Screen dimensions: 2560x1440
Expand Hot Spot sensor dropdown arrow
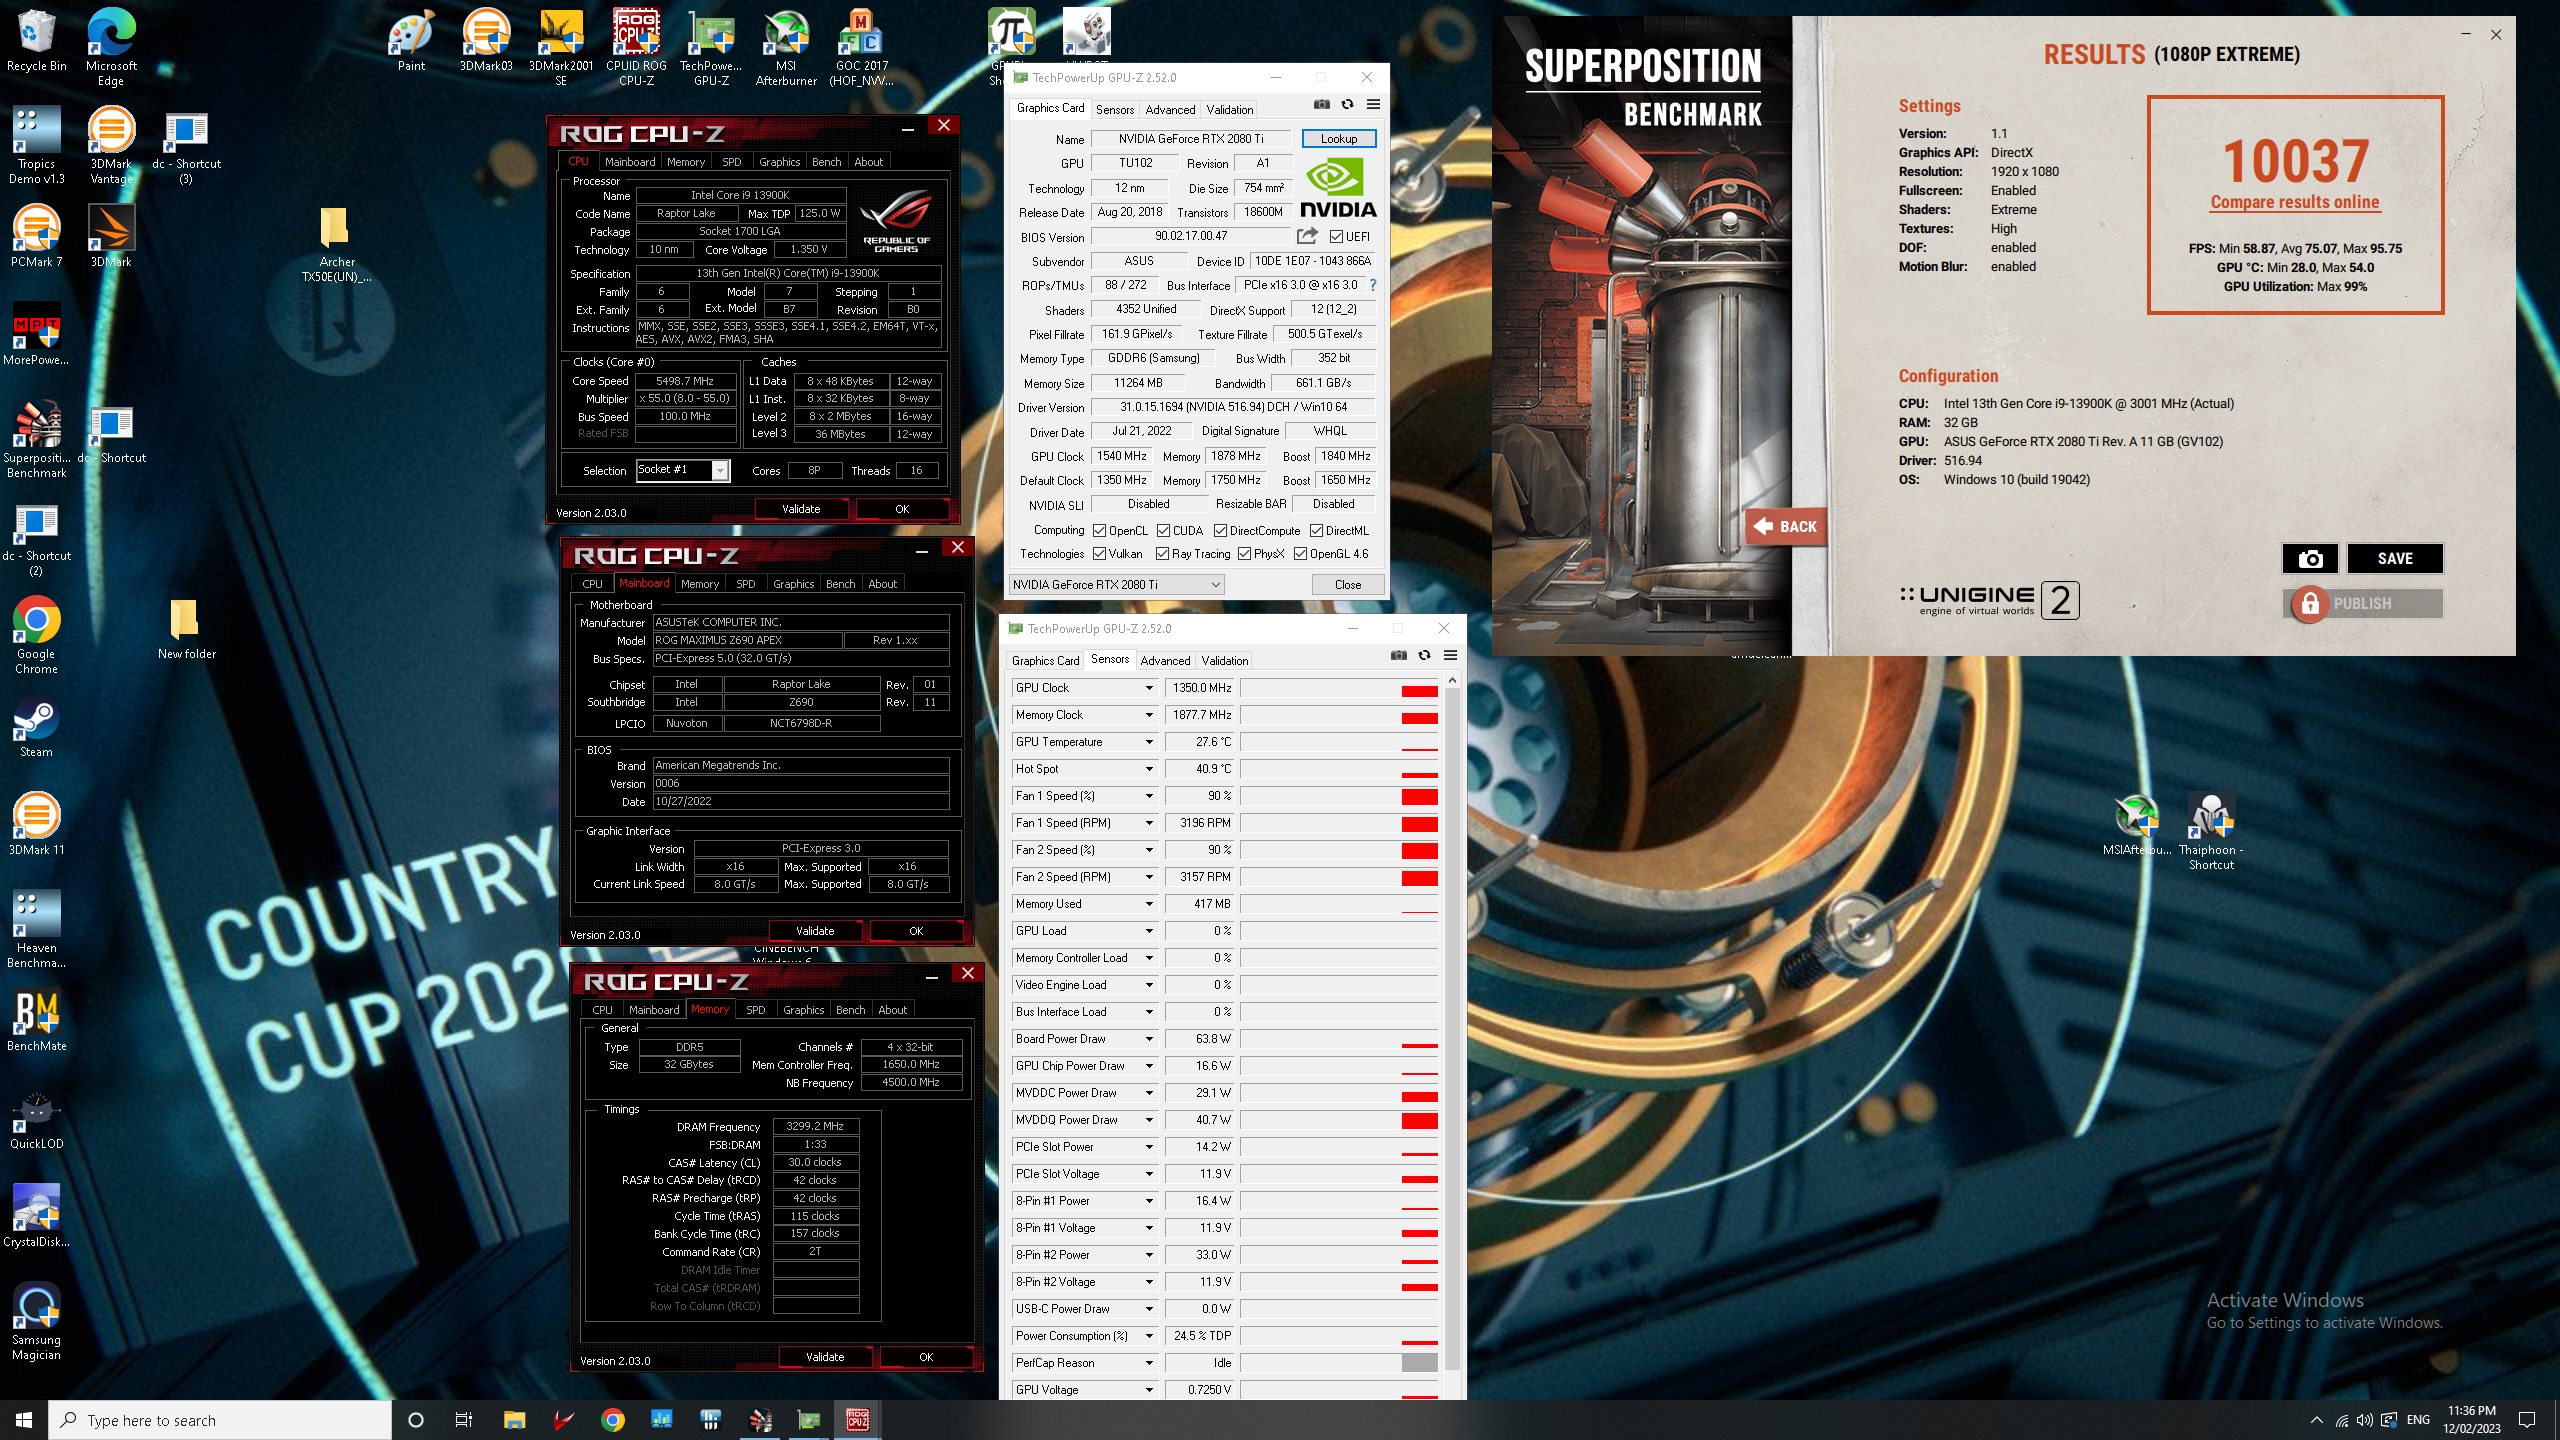[x=1149, y=769]
